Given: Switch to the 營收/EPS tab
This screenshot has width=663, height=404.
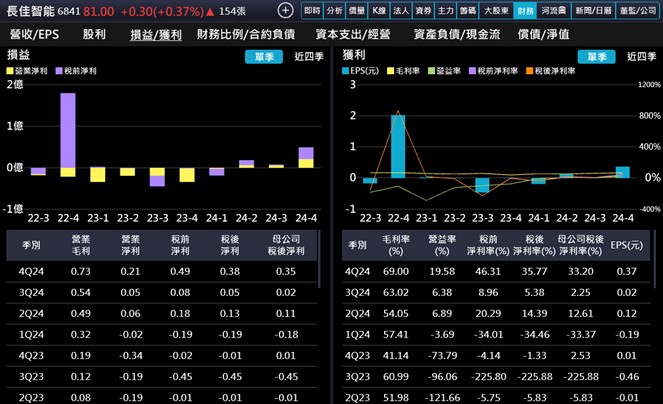Looking at the screenshot, I should pyautogui.click(x=34, y=34).
